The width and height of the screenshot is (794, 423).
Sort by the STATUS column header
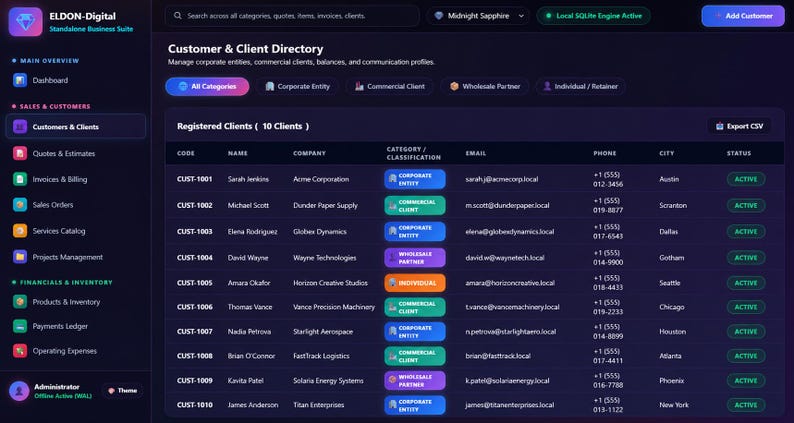point(739,153)
